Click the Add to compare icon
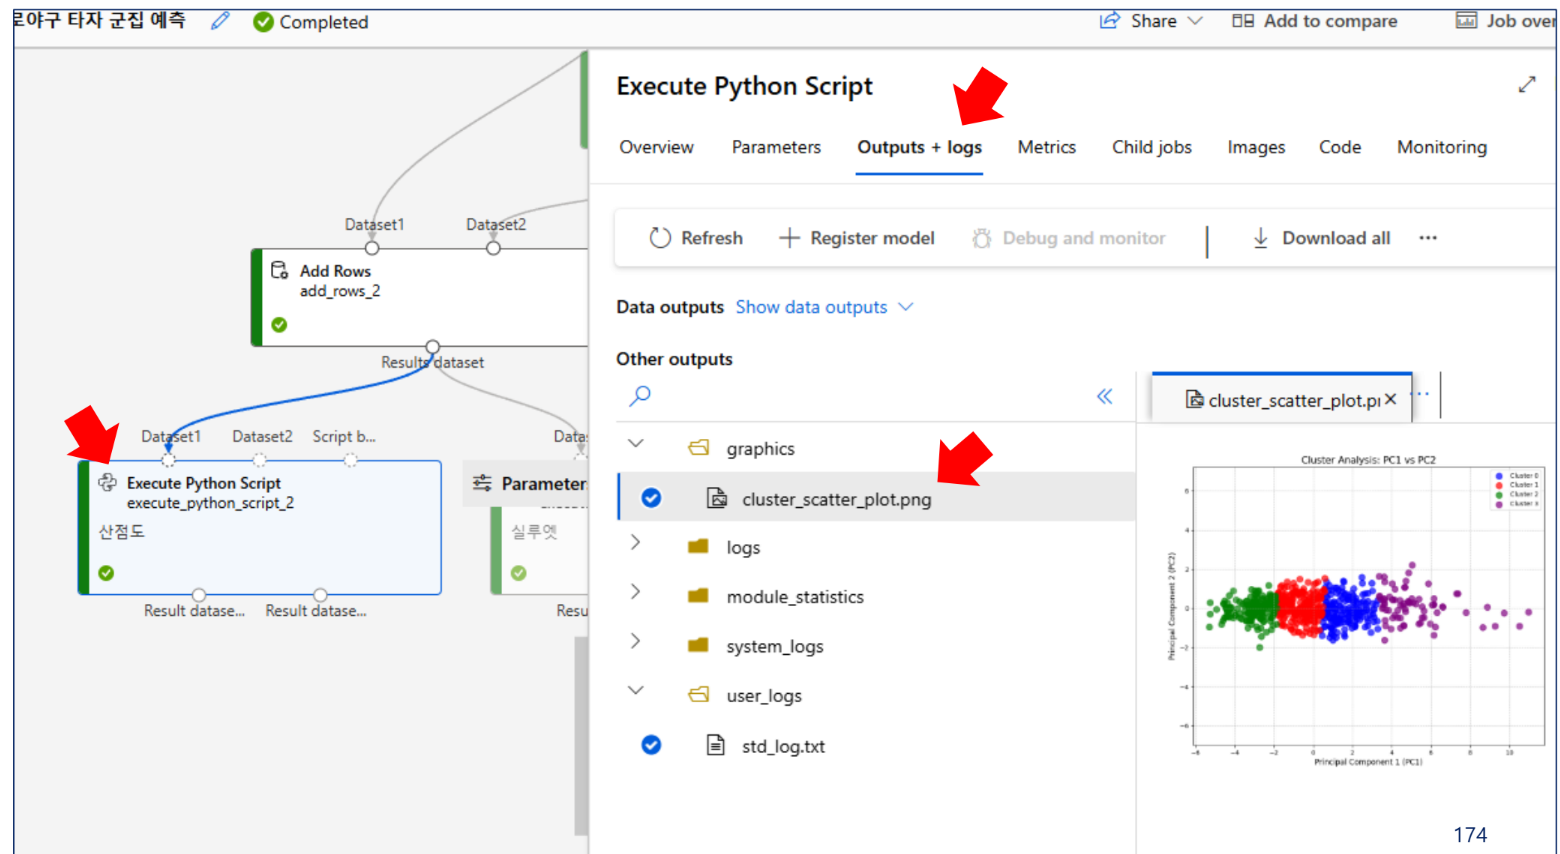1560x854 pixels. [x=1242, y=21]
